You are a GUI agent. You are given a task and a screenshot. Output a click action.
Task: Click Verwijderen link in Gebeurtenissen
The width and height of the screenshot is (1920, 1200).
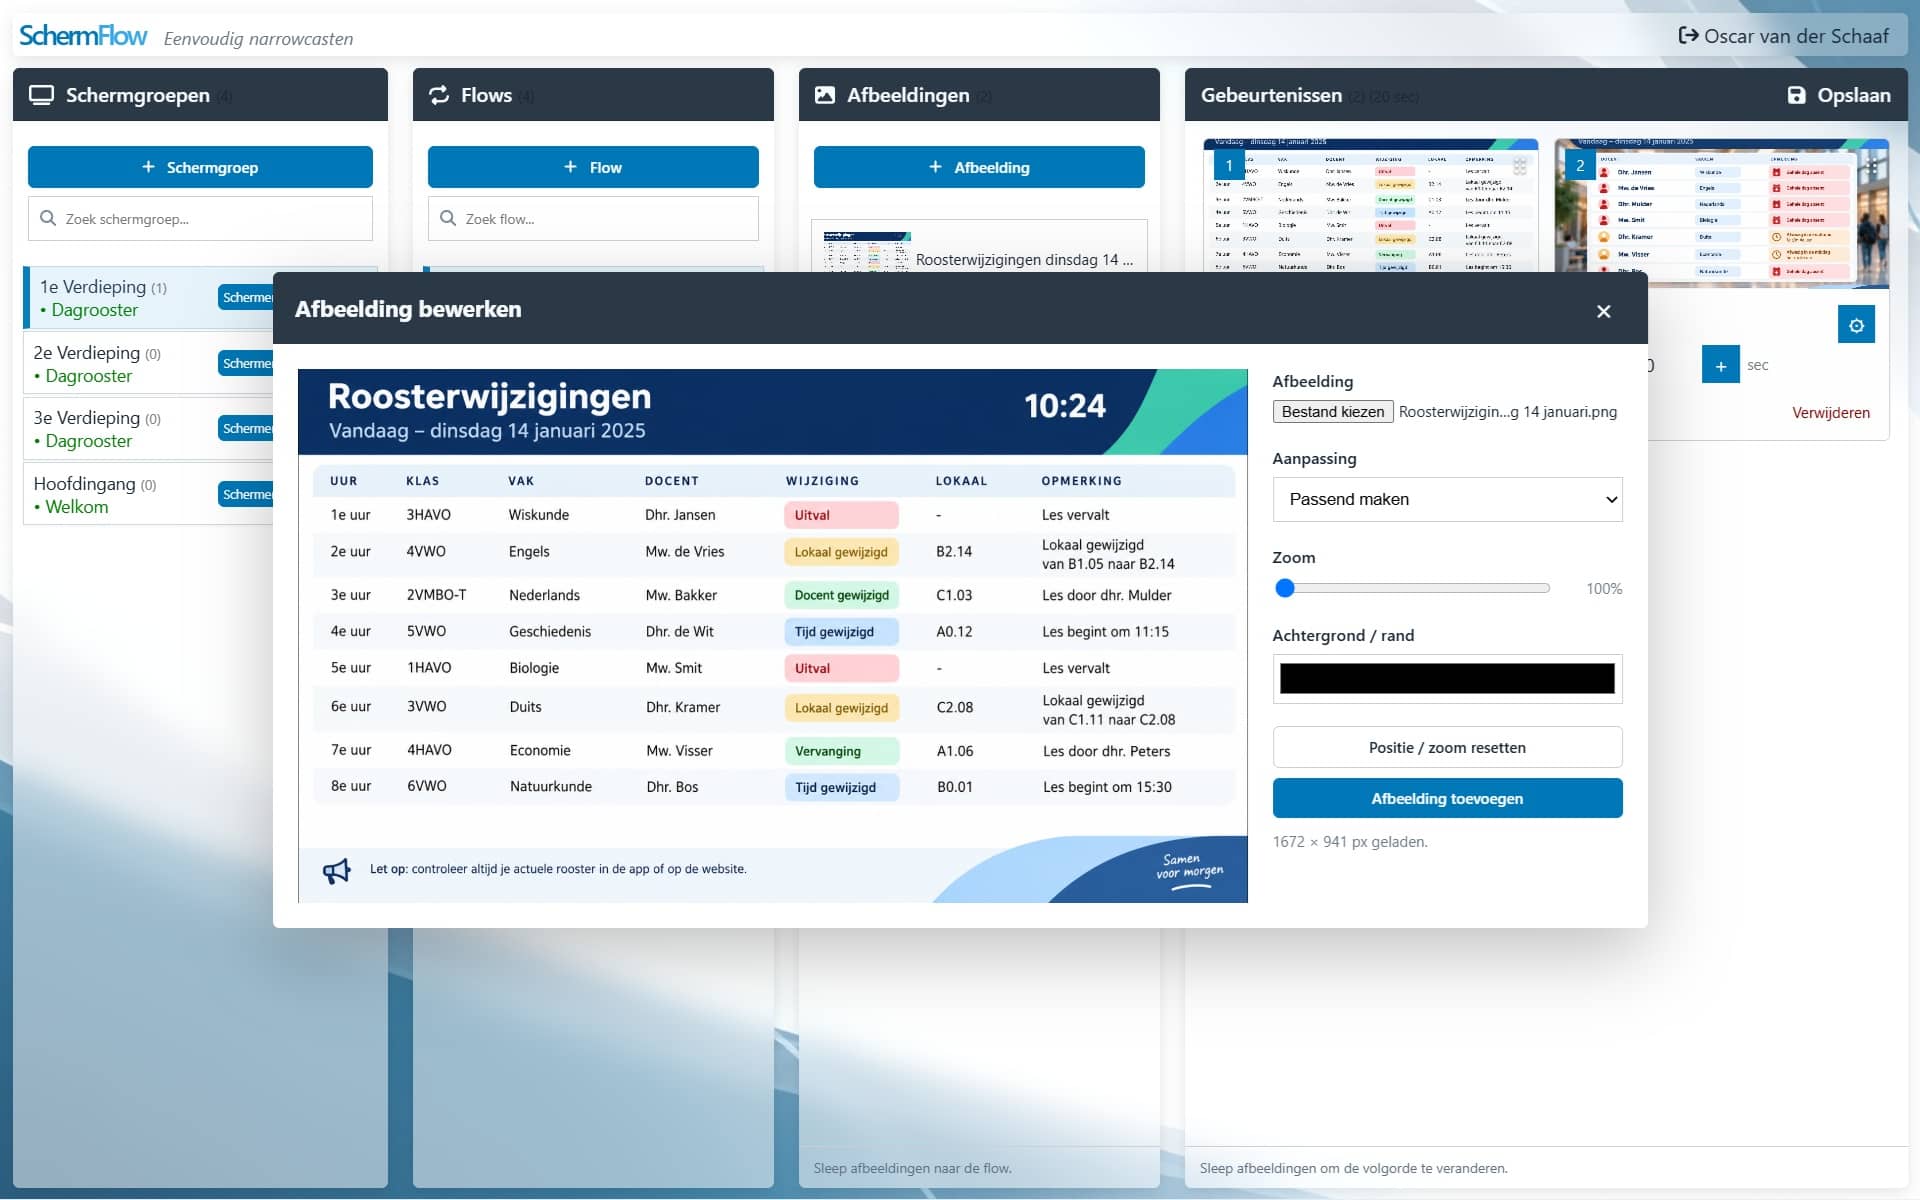pyautogui.click(x=1830, y=412)
